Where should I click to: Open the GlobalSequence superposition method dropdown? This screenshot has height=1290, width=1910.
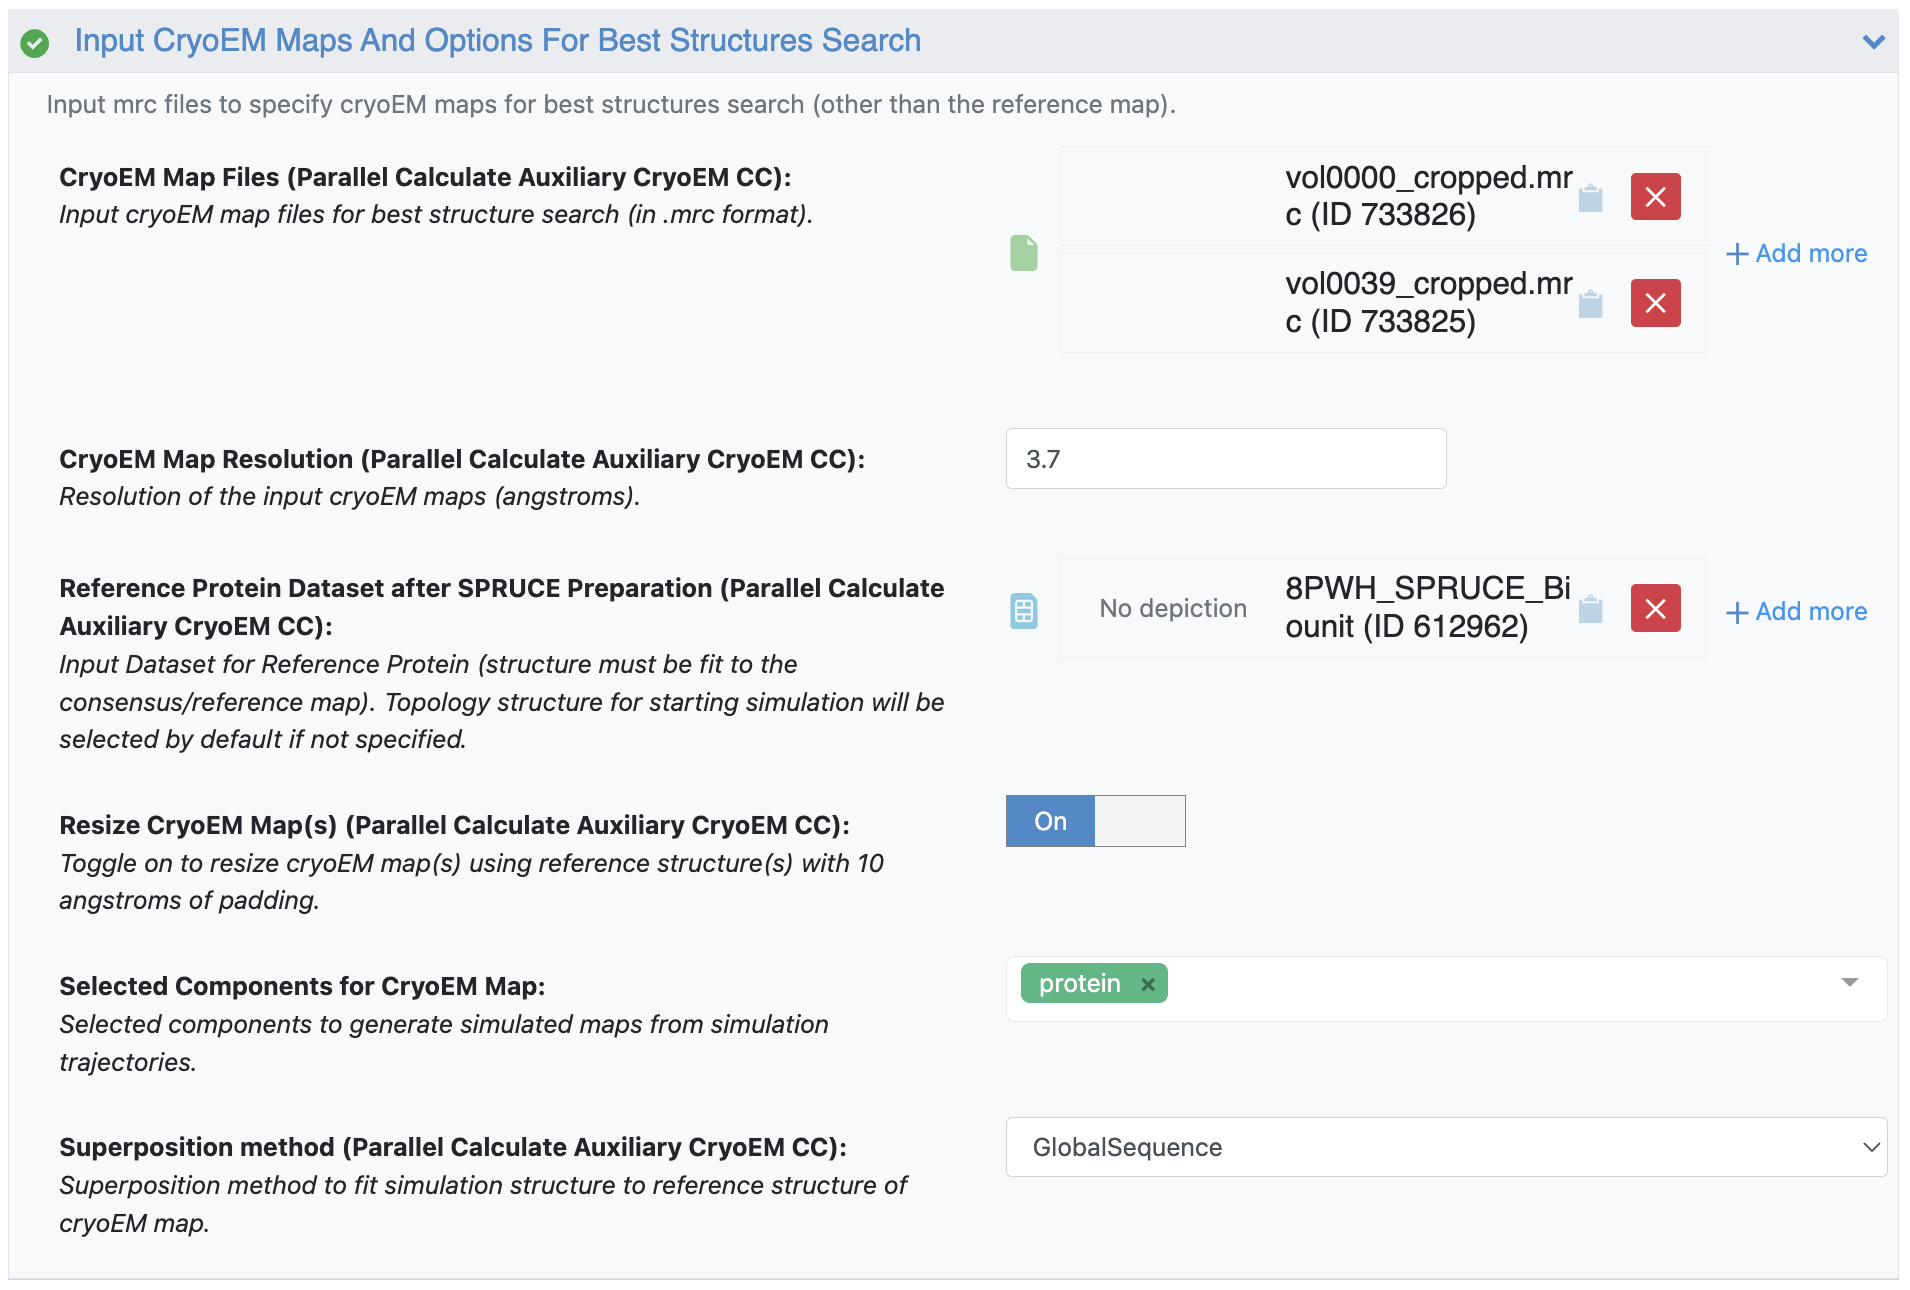1445,1147
